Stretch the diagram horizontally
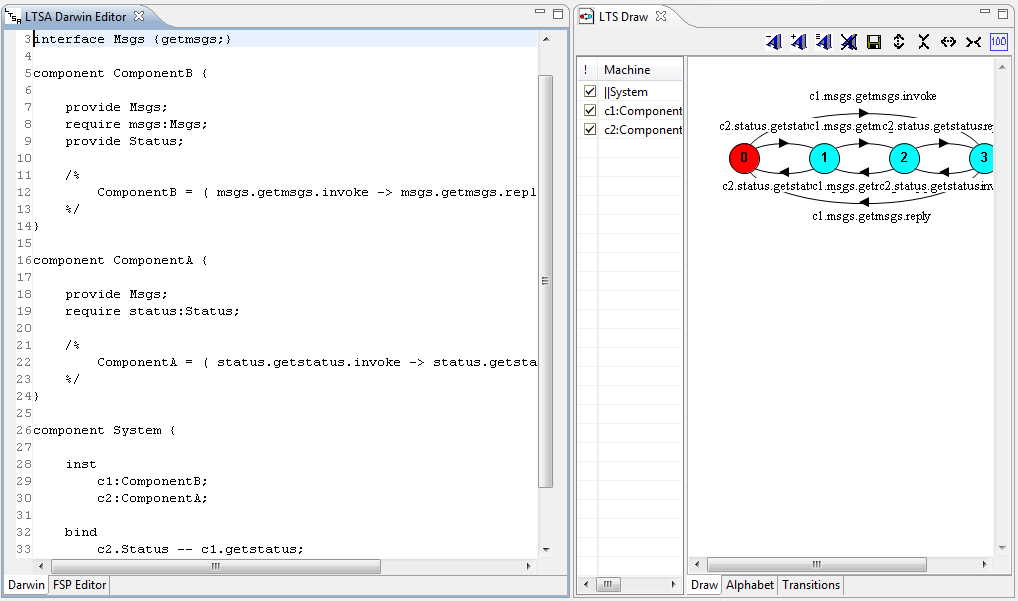This screenshot has width=1018, height=601. pyautogui.click(x=948, y=42)
